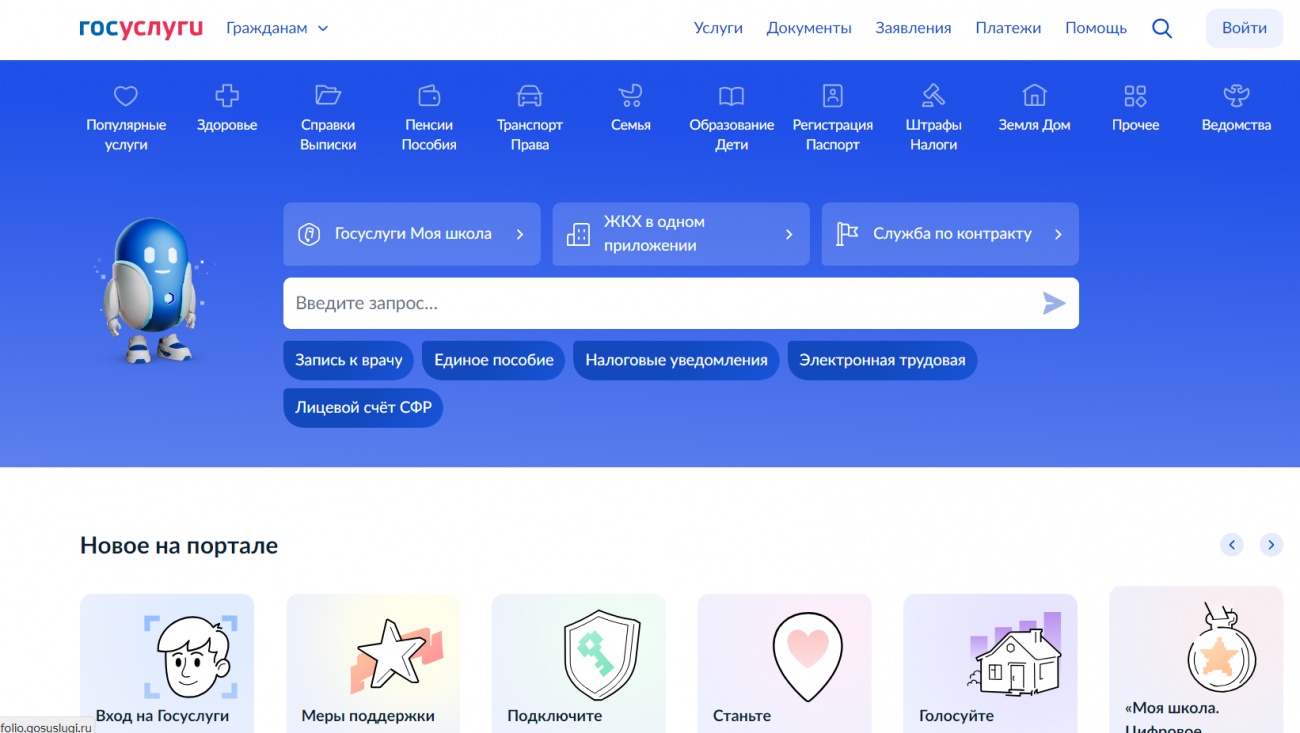The image size is (1300, 733).
Task: Open the Услуги menu item
Action: point(718,28)
